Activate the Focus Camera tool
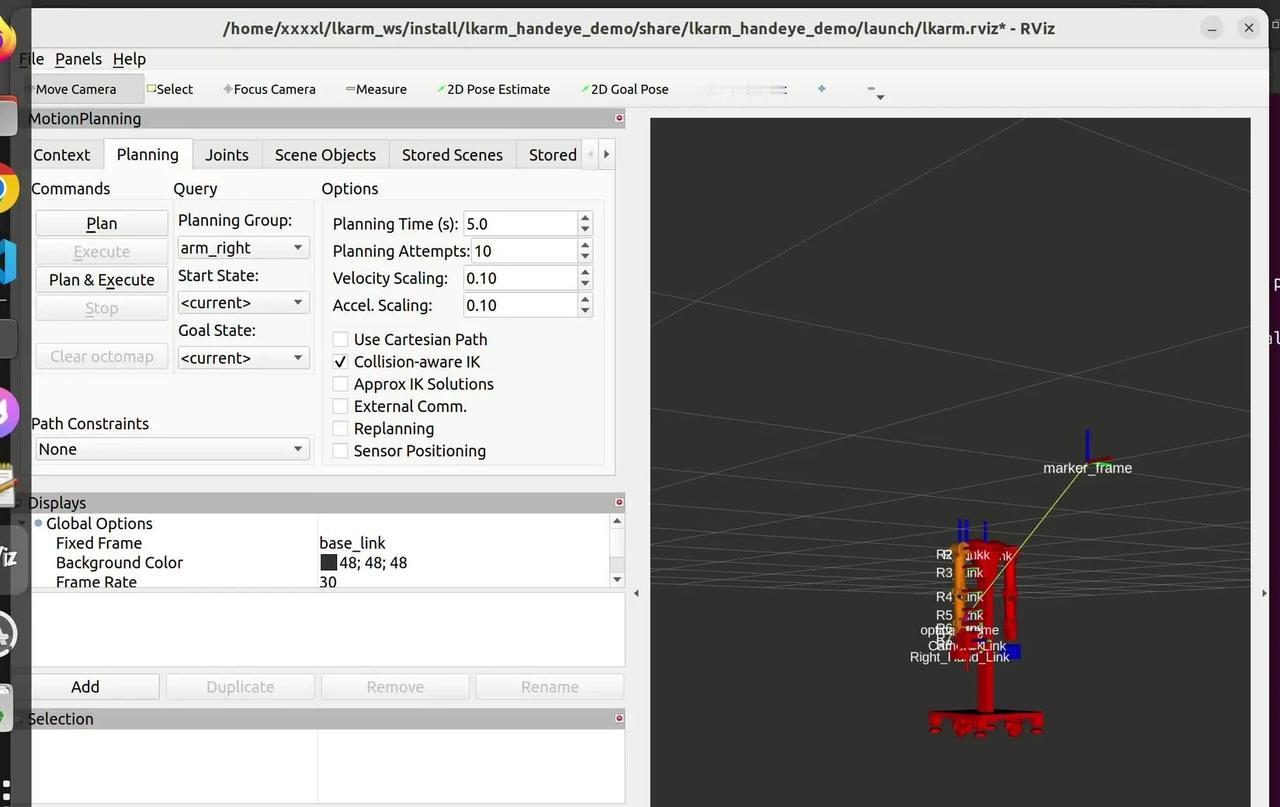This screenshot has height=807, width=1280. [x=269, y=89]
